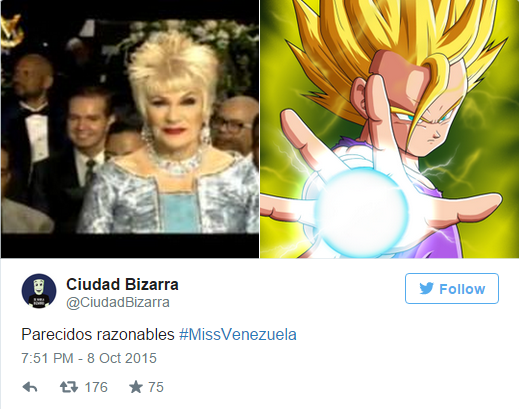The height and width of the screenshot is (409, 519).
Task: Click the reply arrow icon
Action: (30, 387)
